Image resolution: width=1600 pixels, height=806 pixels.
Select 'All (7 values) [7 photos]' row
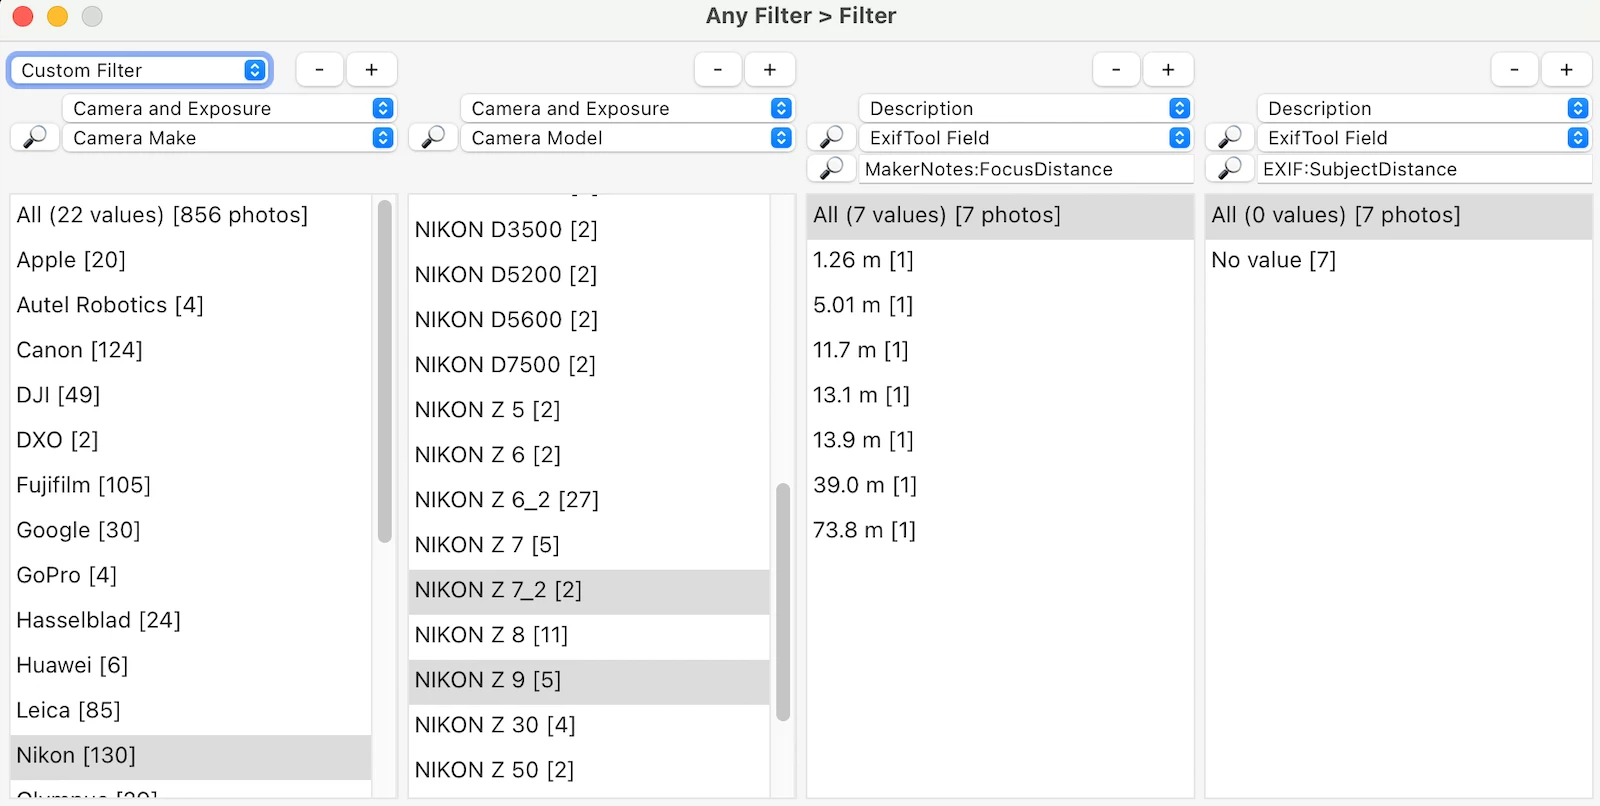point(1000,215)
